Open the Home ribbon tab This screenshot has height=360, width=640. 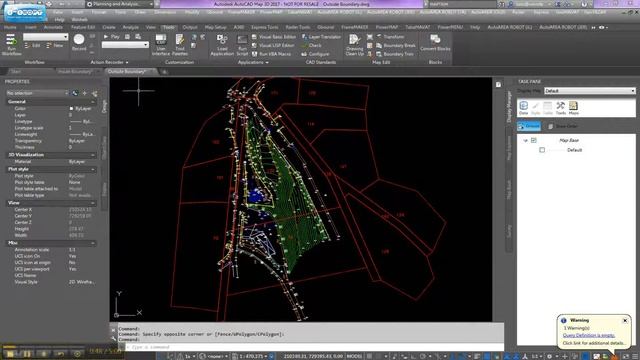tap(10, 27)
